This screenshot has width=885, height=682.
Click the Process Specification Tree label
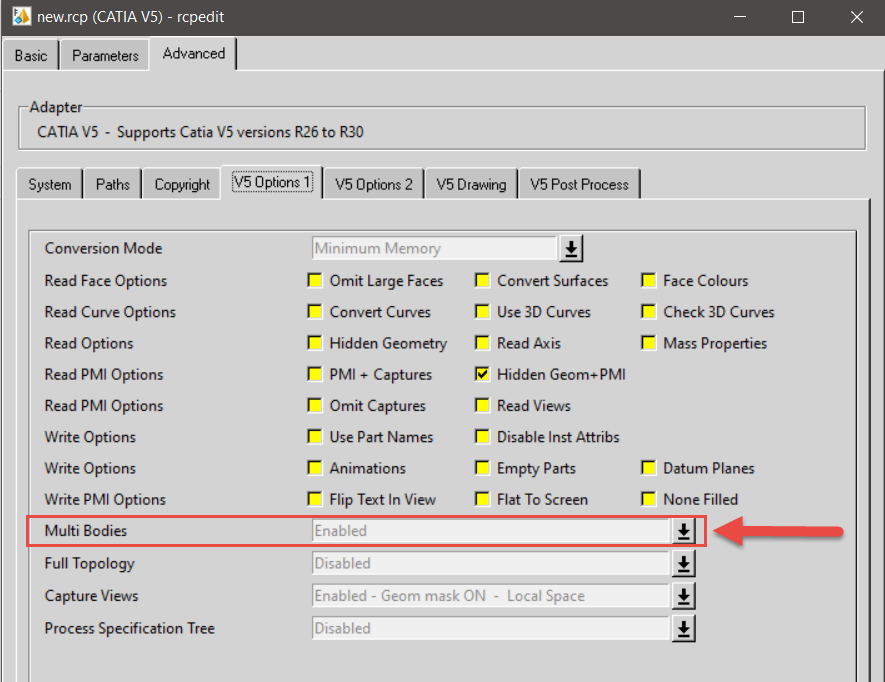130,628
